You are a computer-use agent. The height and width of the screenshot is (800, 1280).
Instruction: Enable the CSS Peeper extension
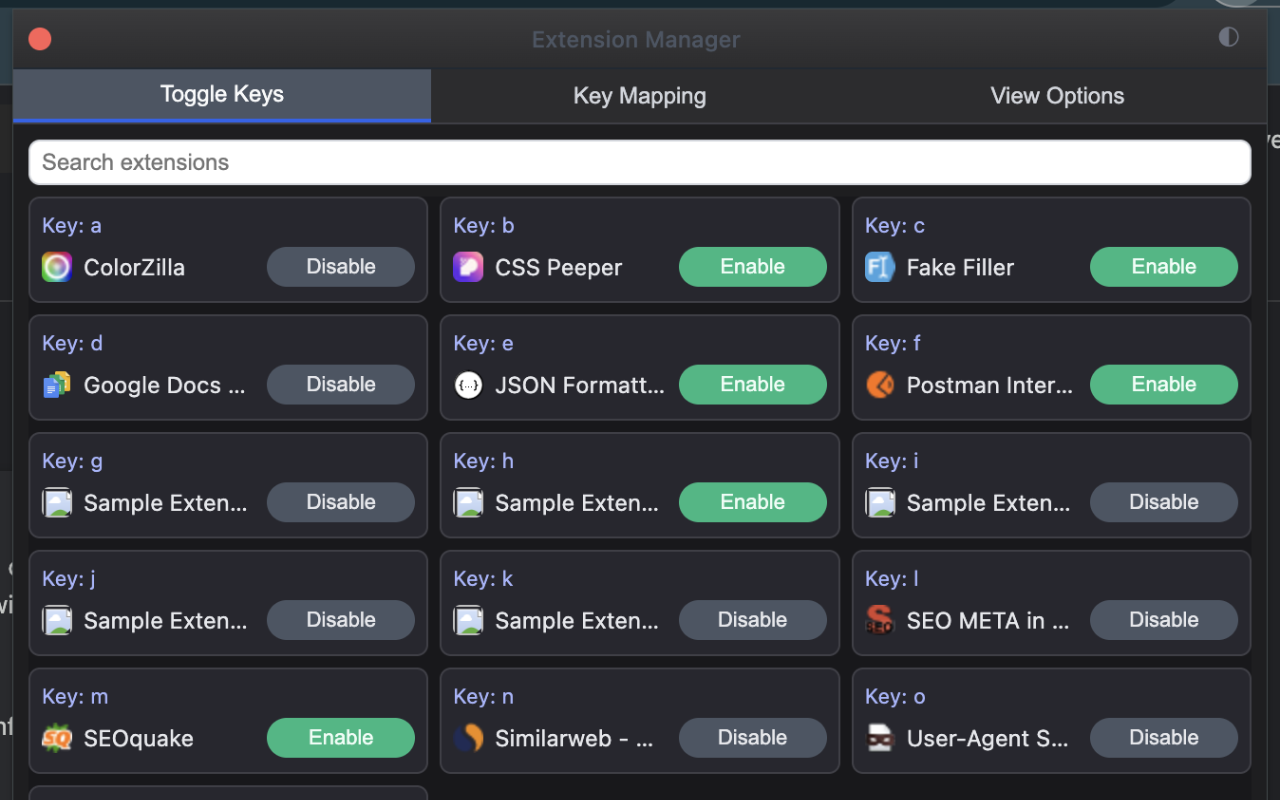(x=753, y=267)
